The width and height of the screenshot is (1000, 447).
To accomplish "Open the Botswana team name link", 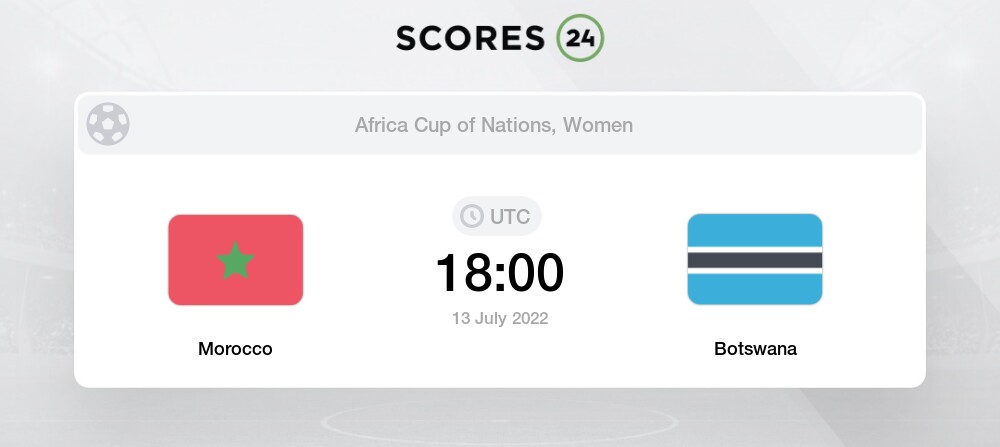I will [x=755, y=349].
